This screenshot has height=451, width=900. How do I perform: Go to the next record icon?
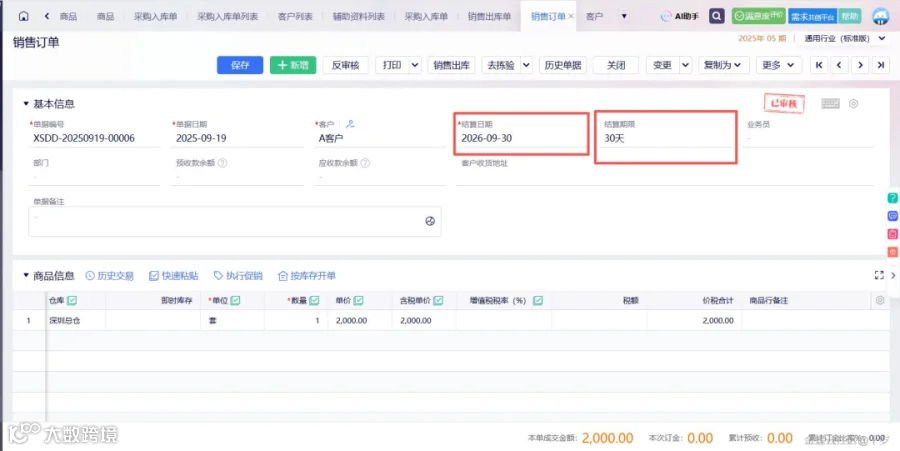pos(860,65)
